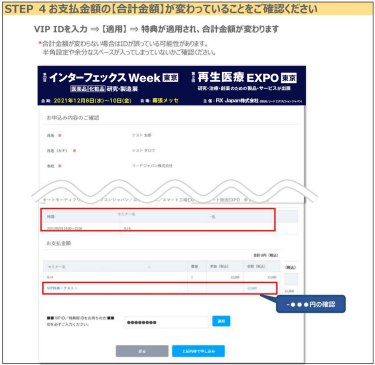
Task: Click the お支払金額 section heading
Action: 59,243
